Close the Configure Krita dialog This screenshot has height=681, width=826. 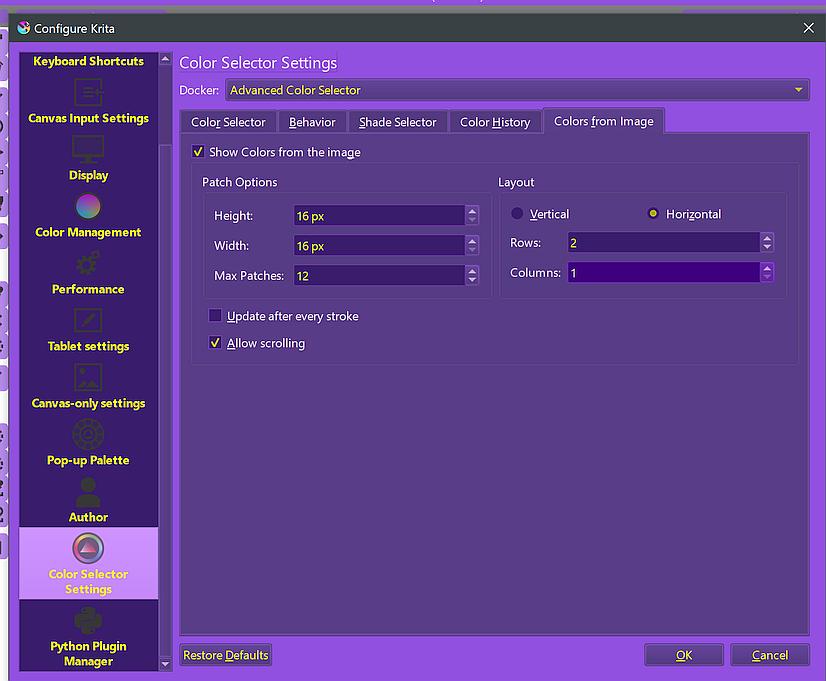pyautogui.click(x=809, y=28)
